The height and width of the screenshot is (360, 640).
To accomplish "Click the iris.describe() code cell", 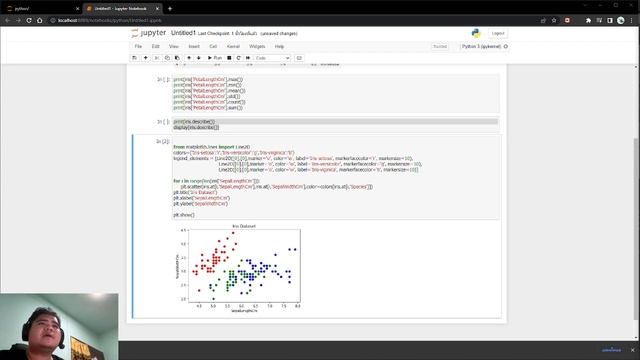I will coord(336,124).
